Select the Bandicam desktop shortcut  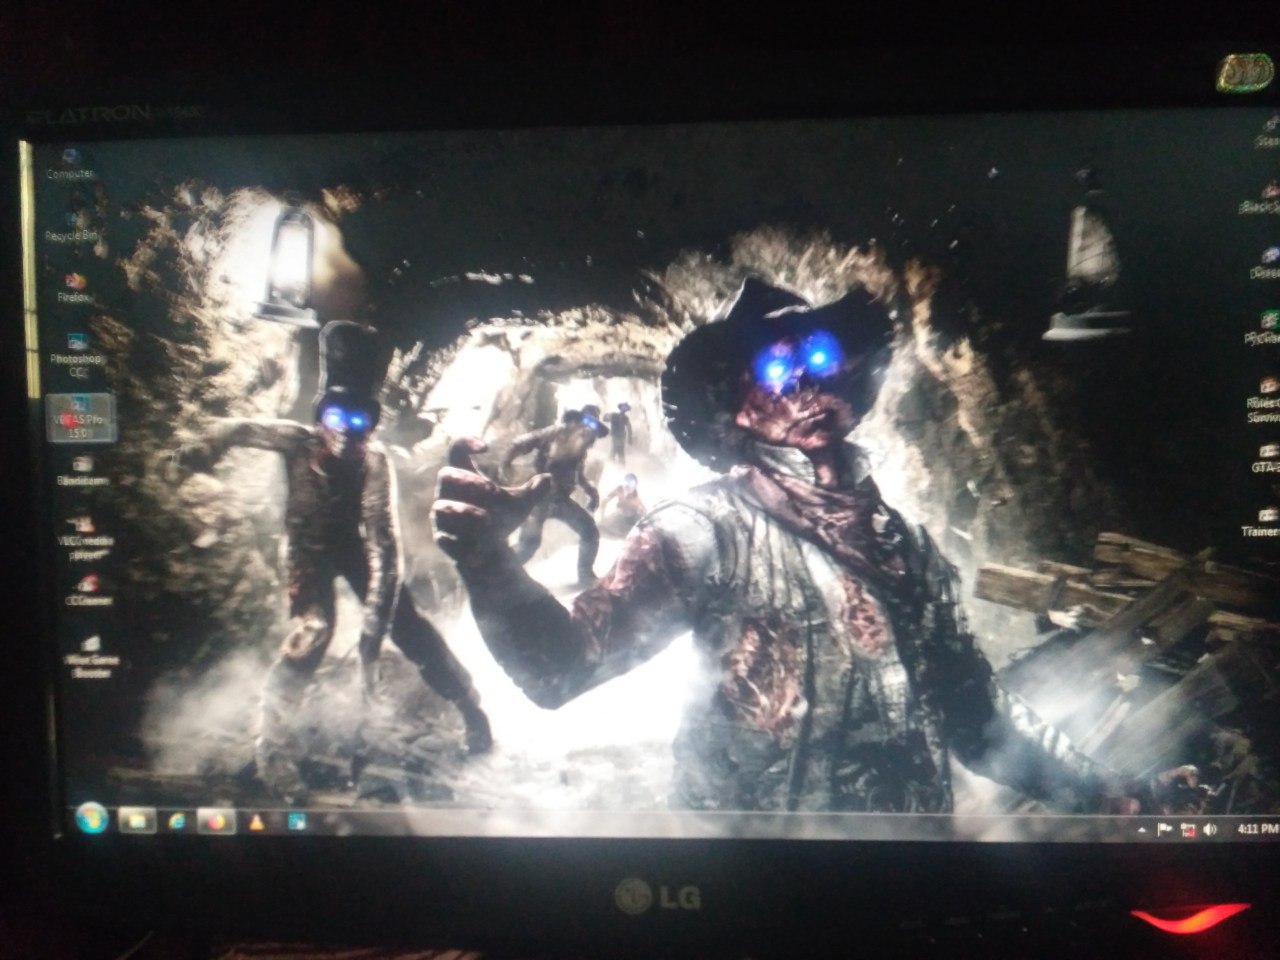[x=83, y=470]
